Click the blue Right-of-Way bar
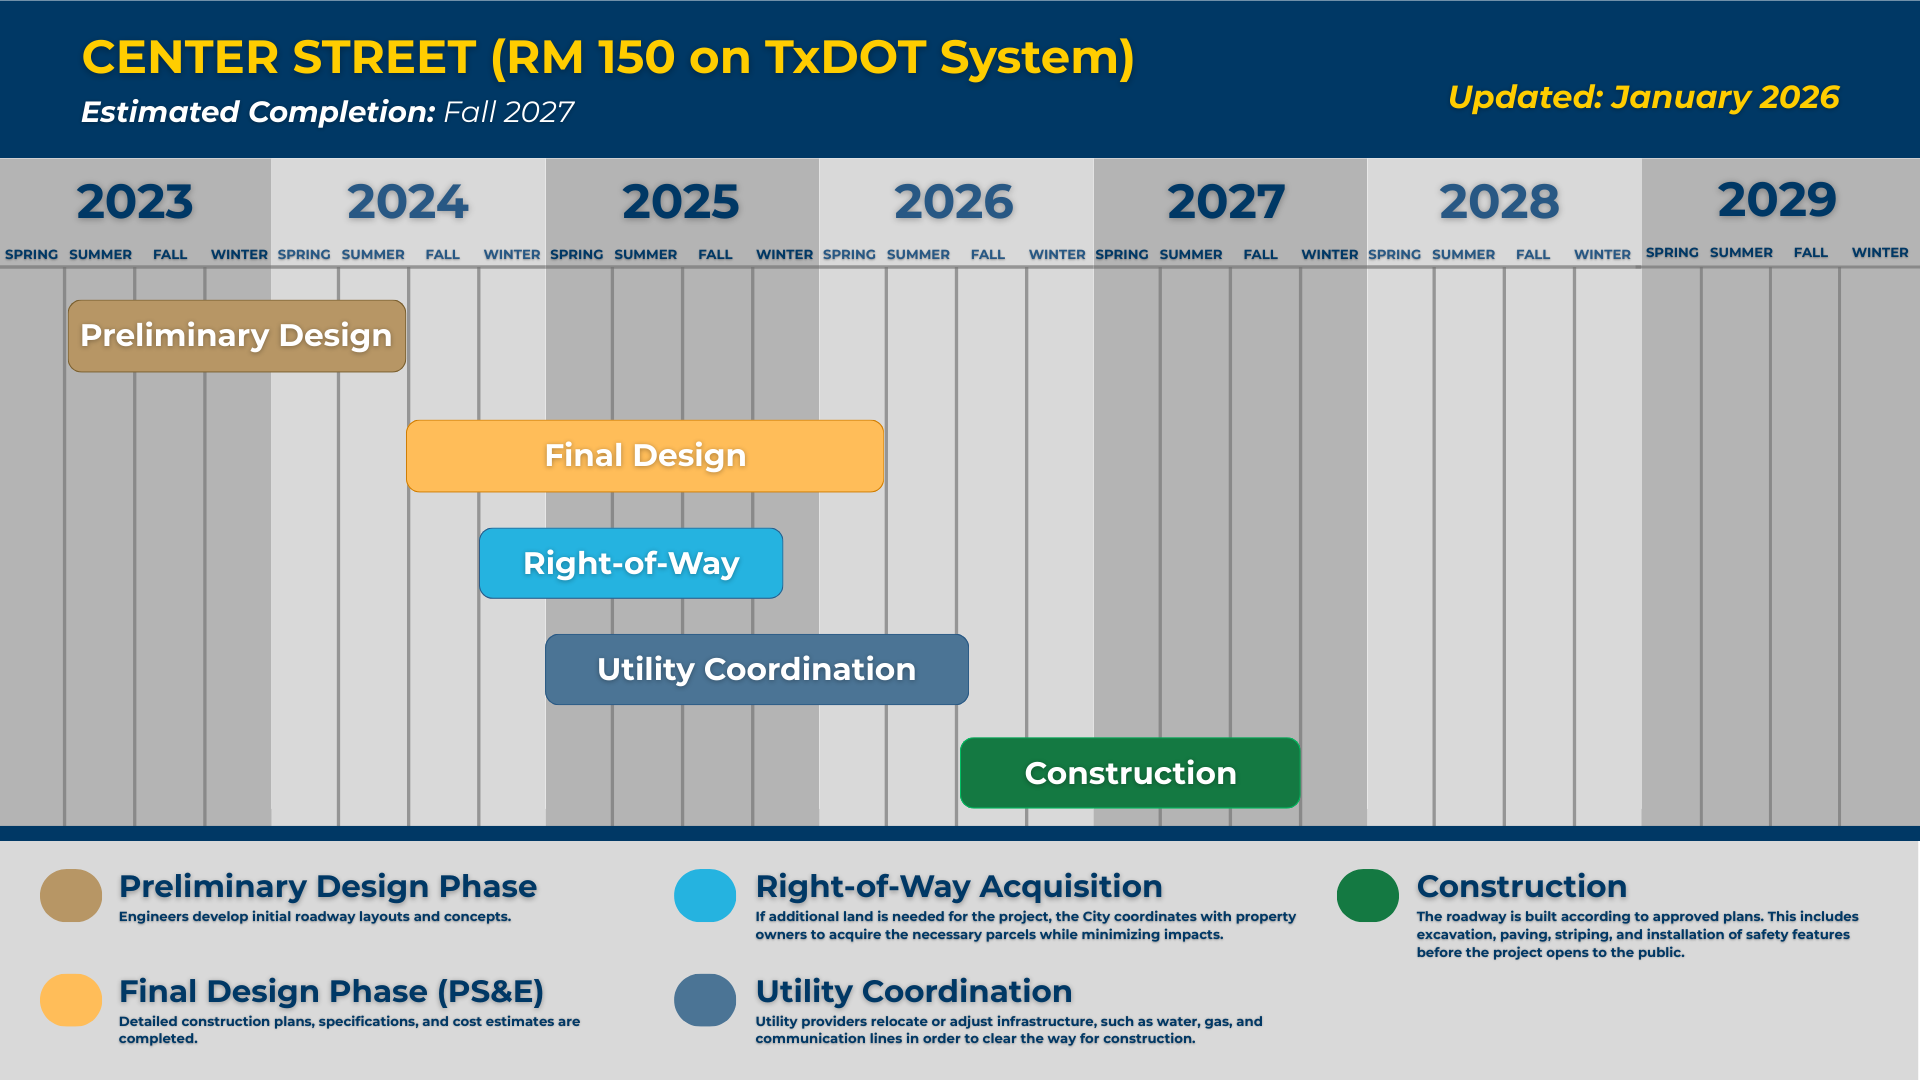The image size is (1920, 1080). pos(630,563)
